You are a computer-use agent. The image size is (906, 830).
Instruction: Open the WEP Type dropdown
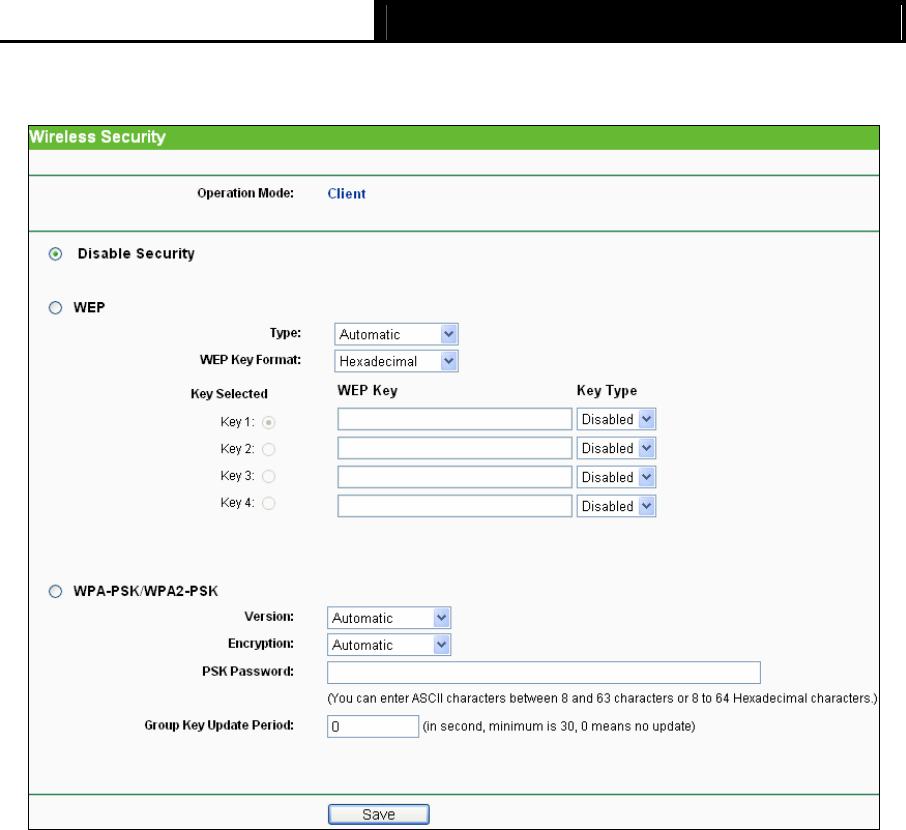[x=396, y=334]
